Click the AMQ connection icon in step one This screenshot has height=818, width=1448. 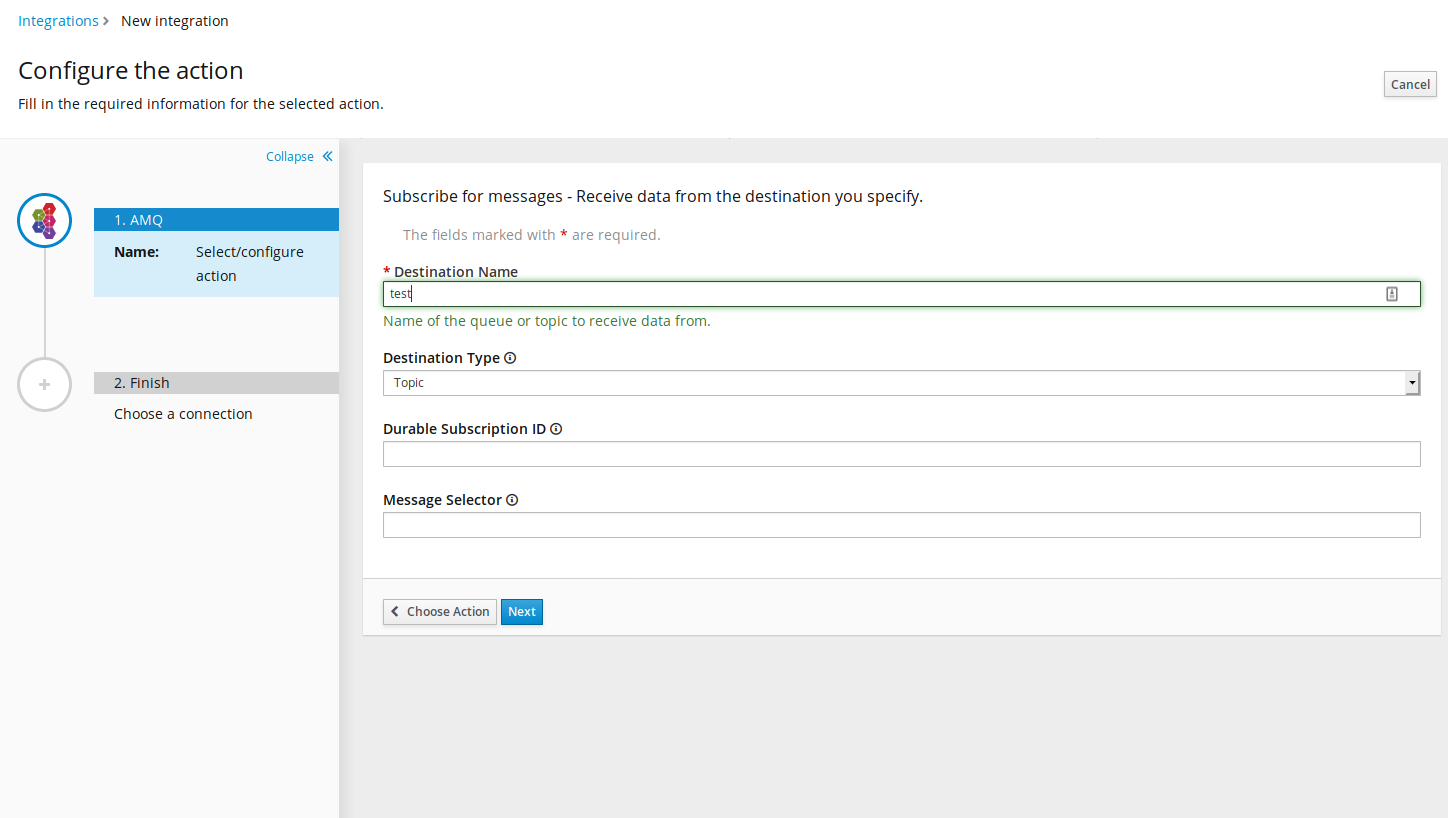pos(45,220)
